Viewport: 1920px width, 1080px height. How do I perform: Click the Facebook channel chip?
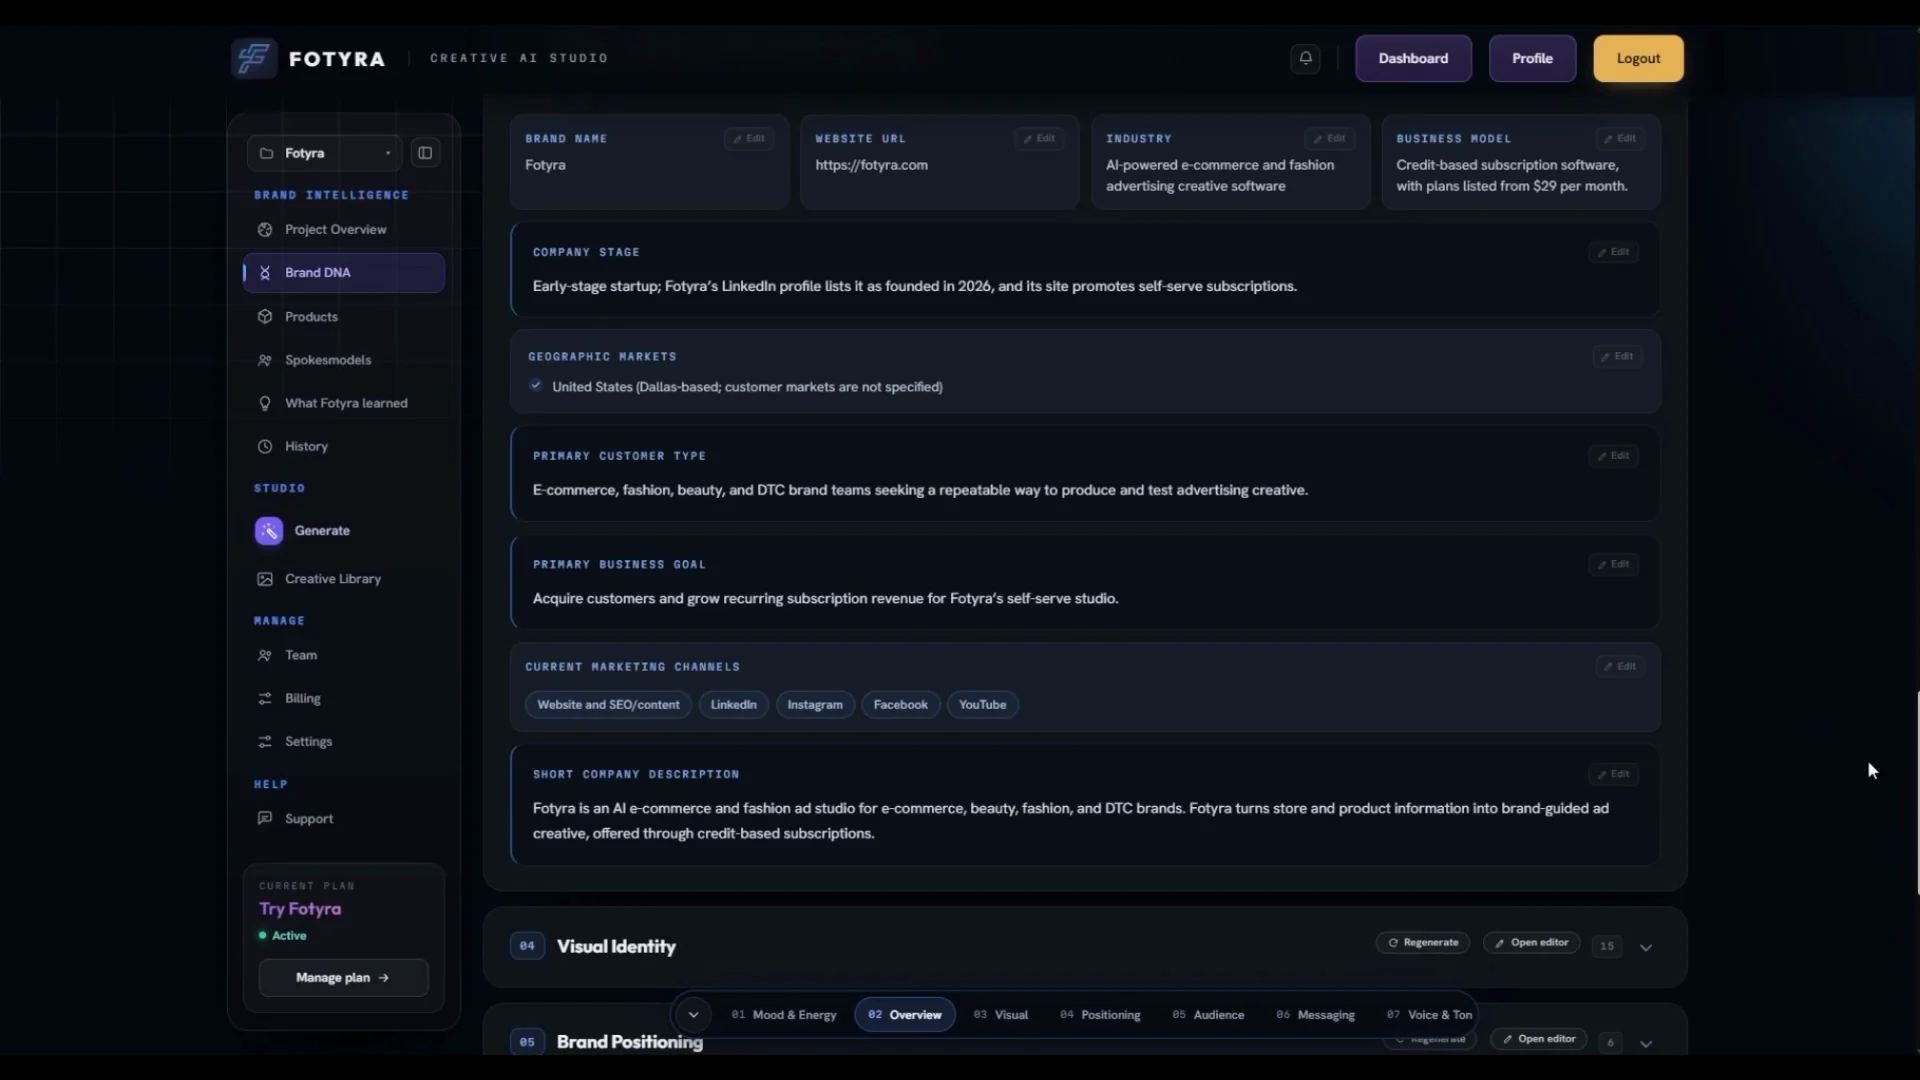click(900, 705)
